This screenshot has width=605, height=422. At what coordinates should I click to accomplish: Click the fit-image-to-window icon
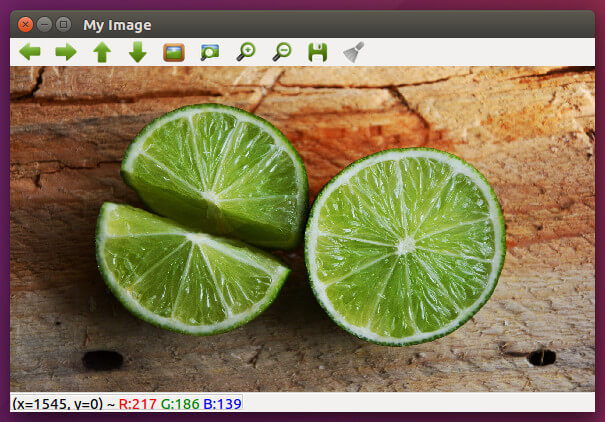pos(210,52)
